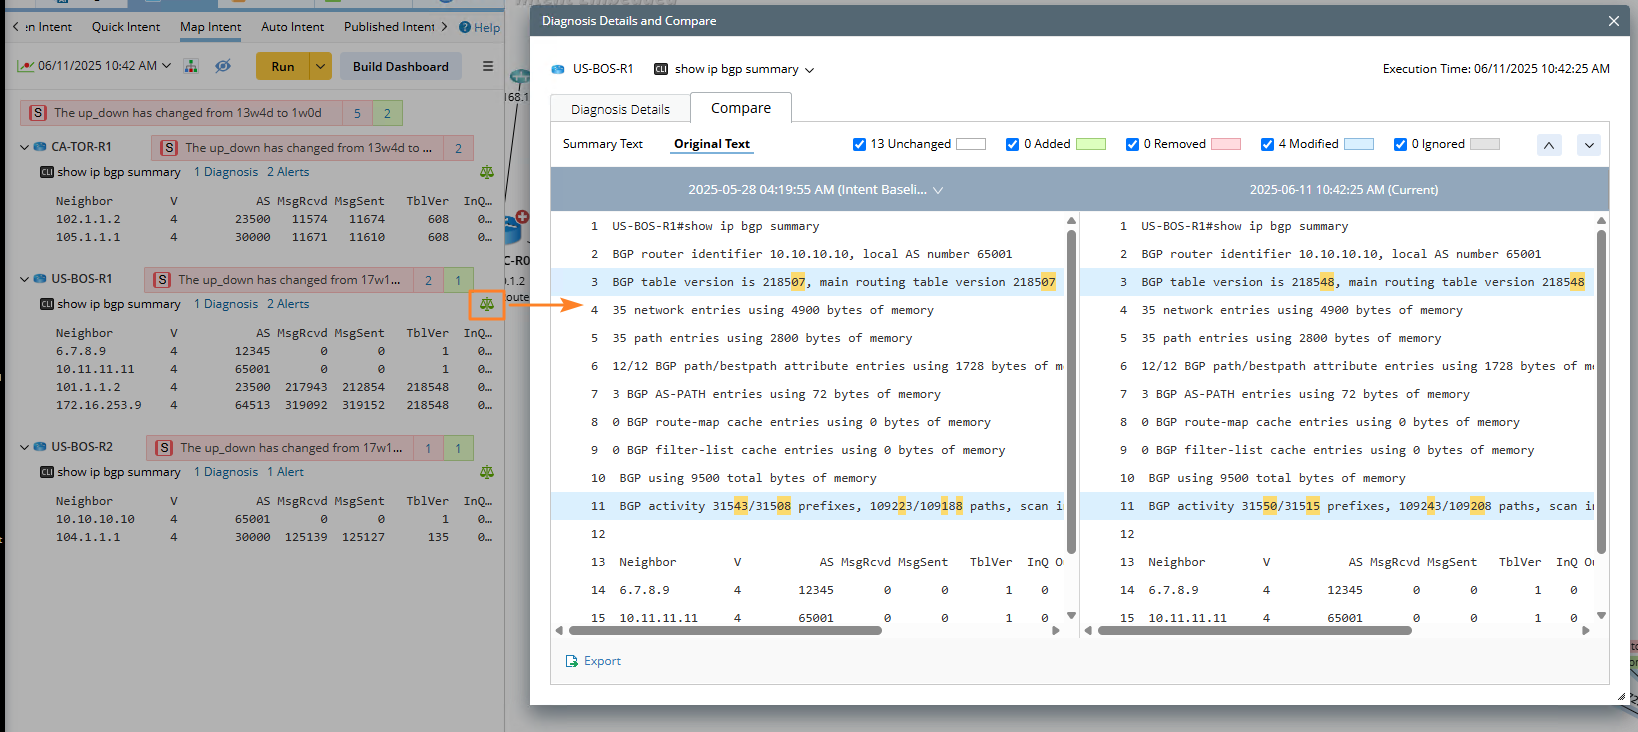Click the baseline pane vertical scrollbar
The height and width of the screenshot is (732, 1638).
coord(1071,390)
